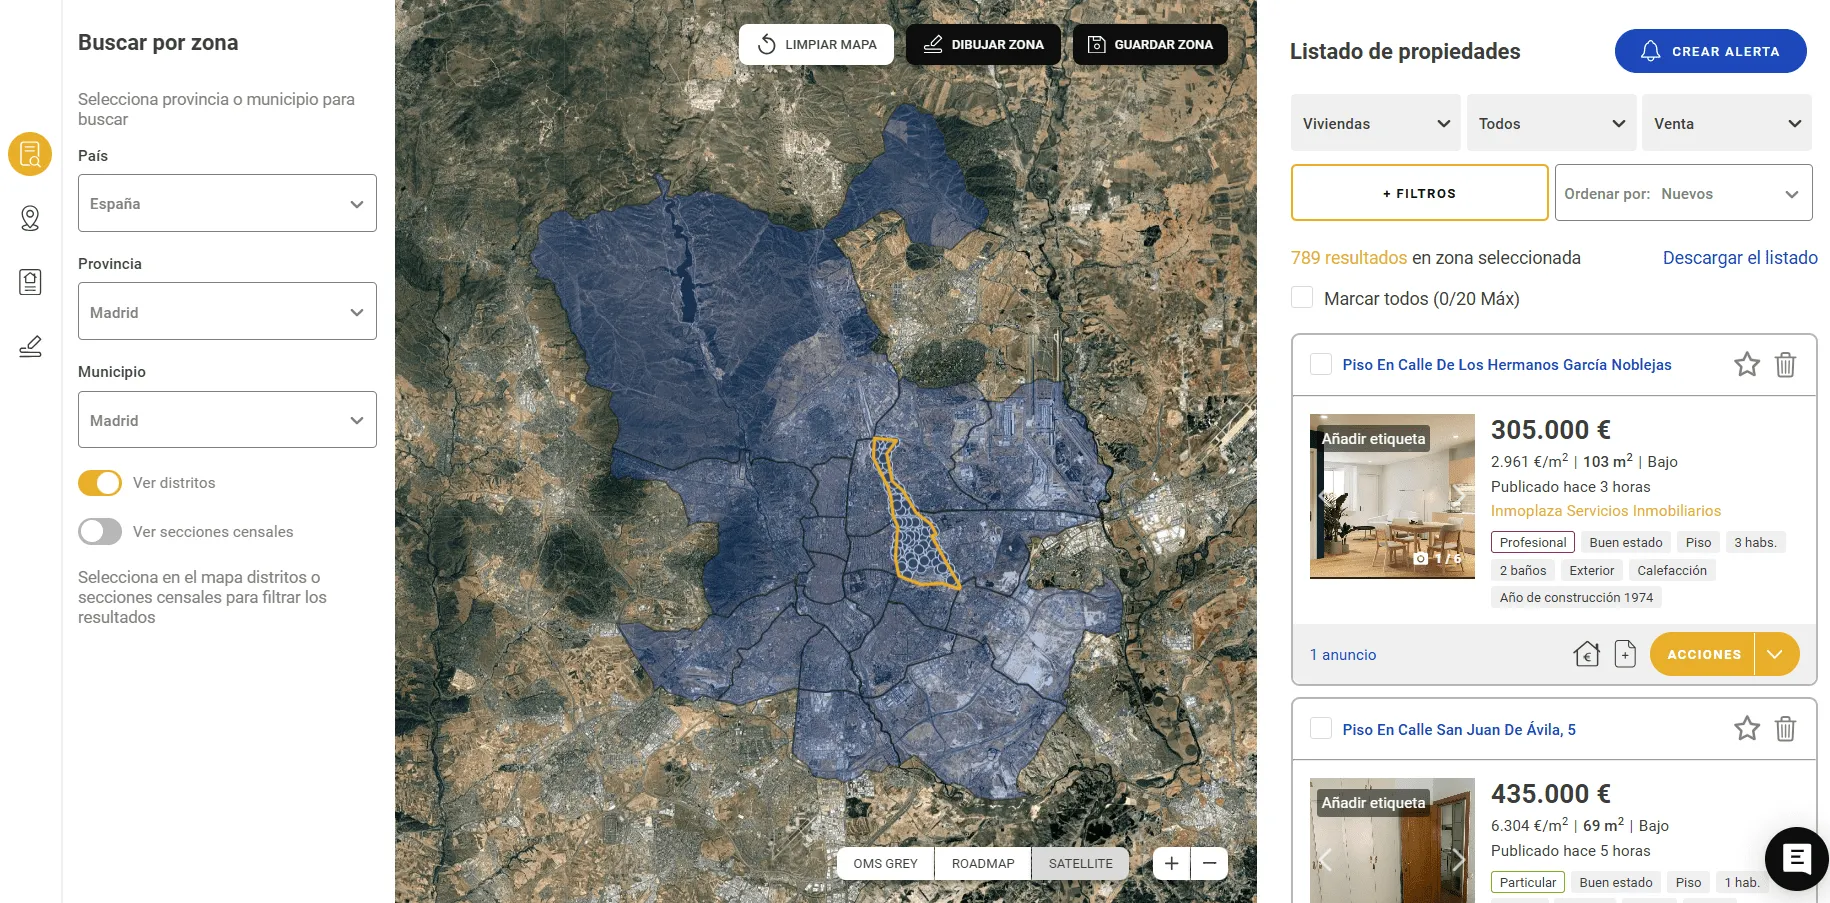Open the Ordenar por sort dropdown
This screenshot has height=903, width=1830.
click(1684, 193)
